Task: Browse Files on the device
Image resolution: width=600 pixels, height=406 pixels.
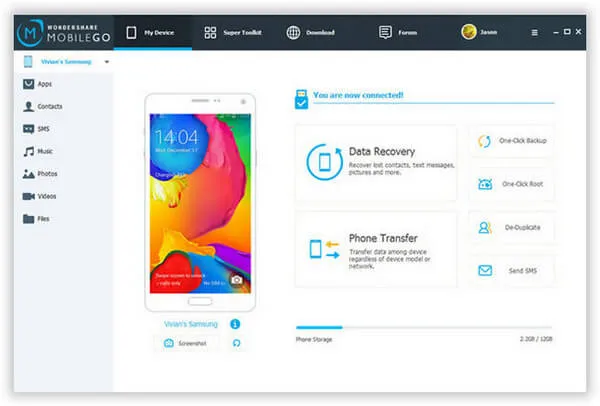Action: pyautogui.click(x=43, y=218)
